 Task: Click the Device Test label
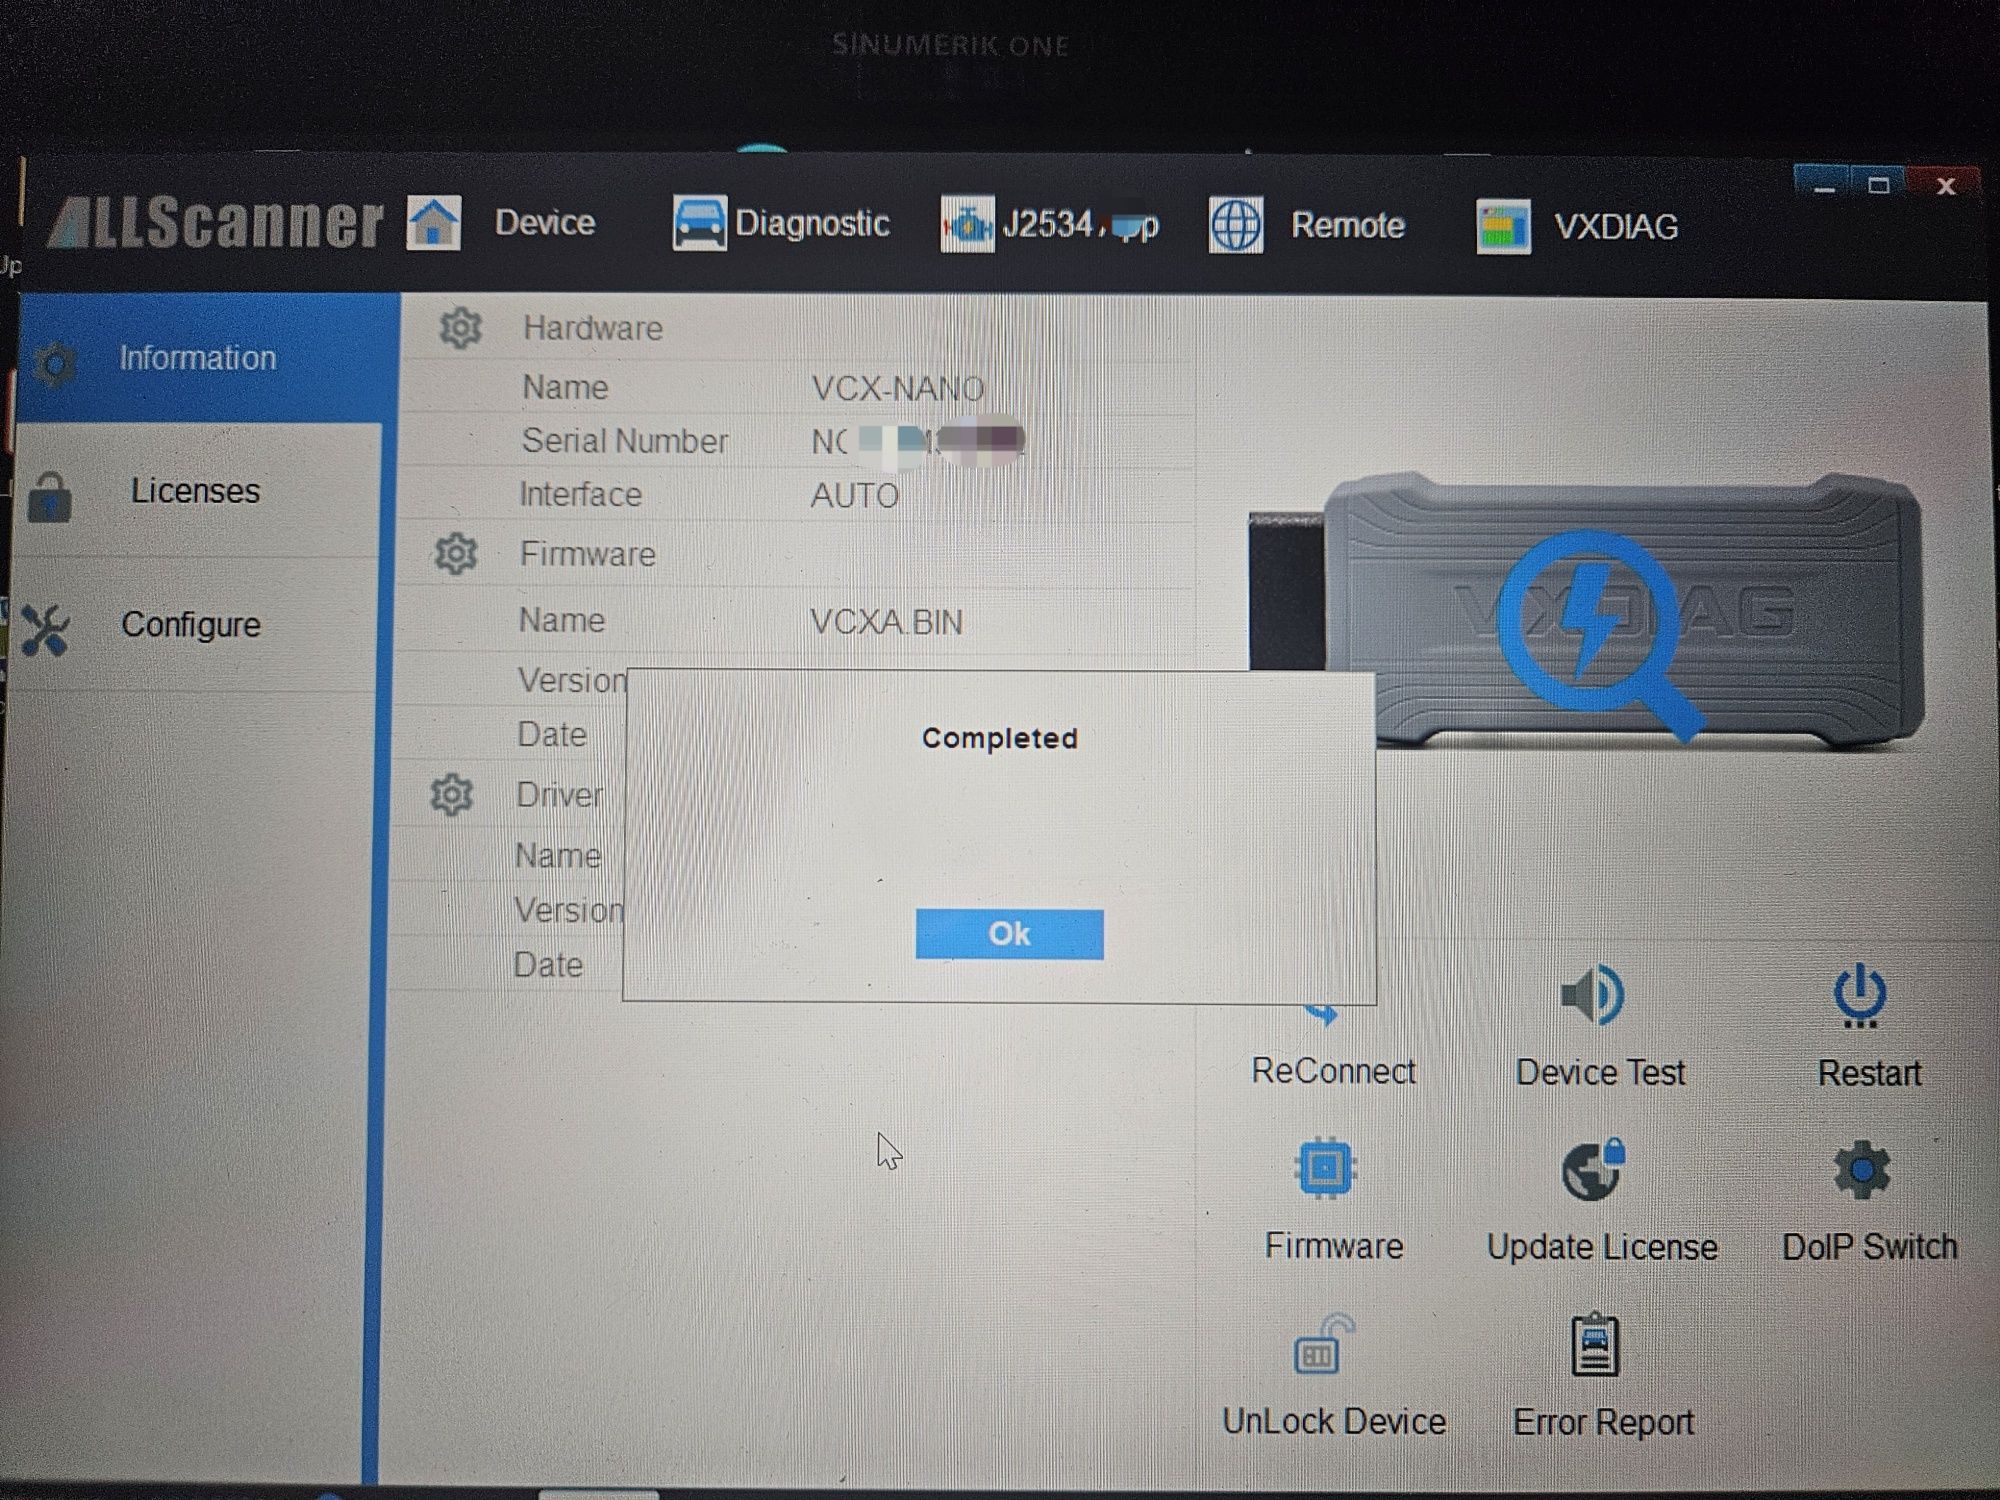1600,1072
